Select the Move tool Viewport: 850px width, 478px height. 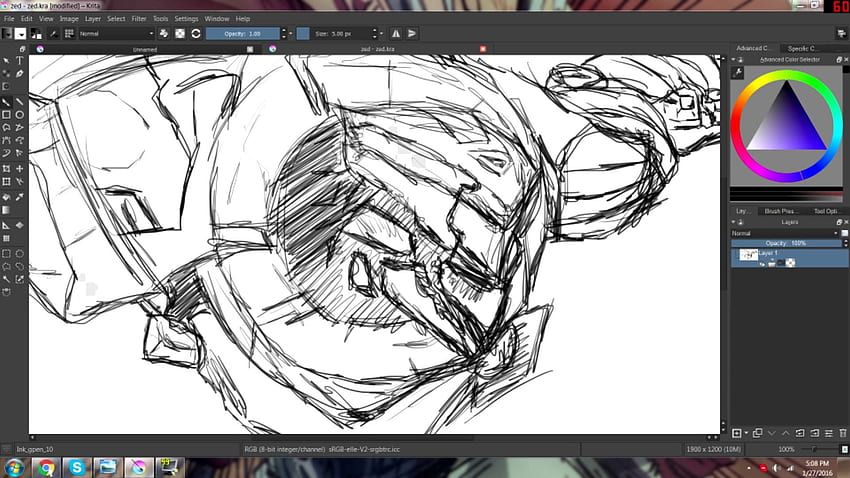[x=20, y=169]
